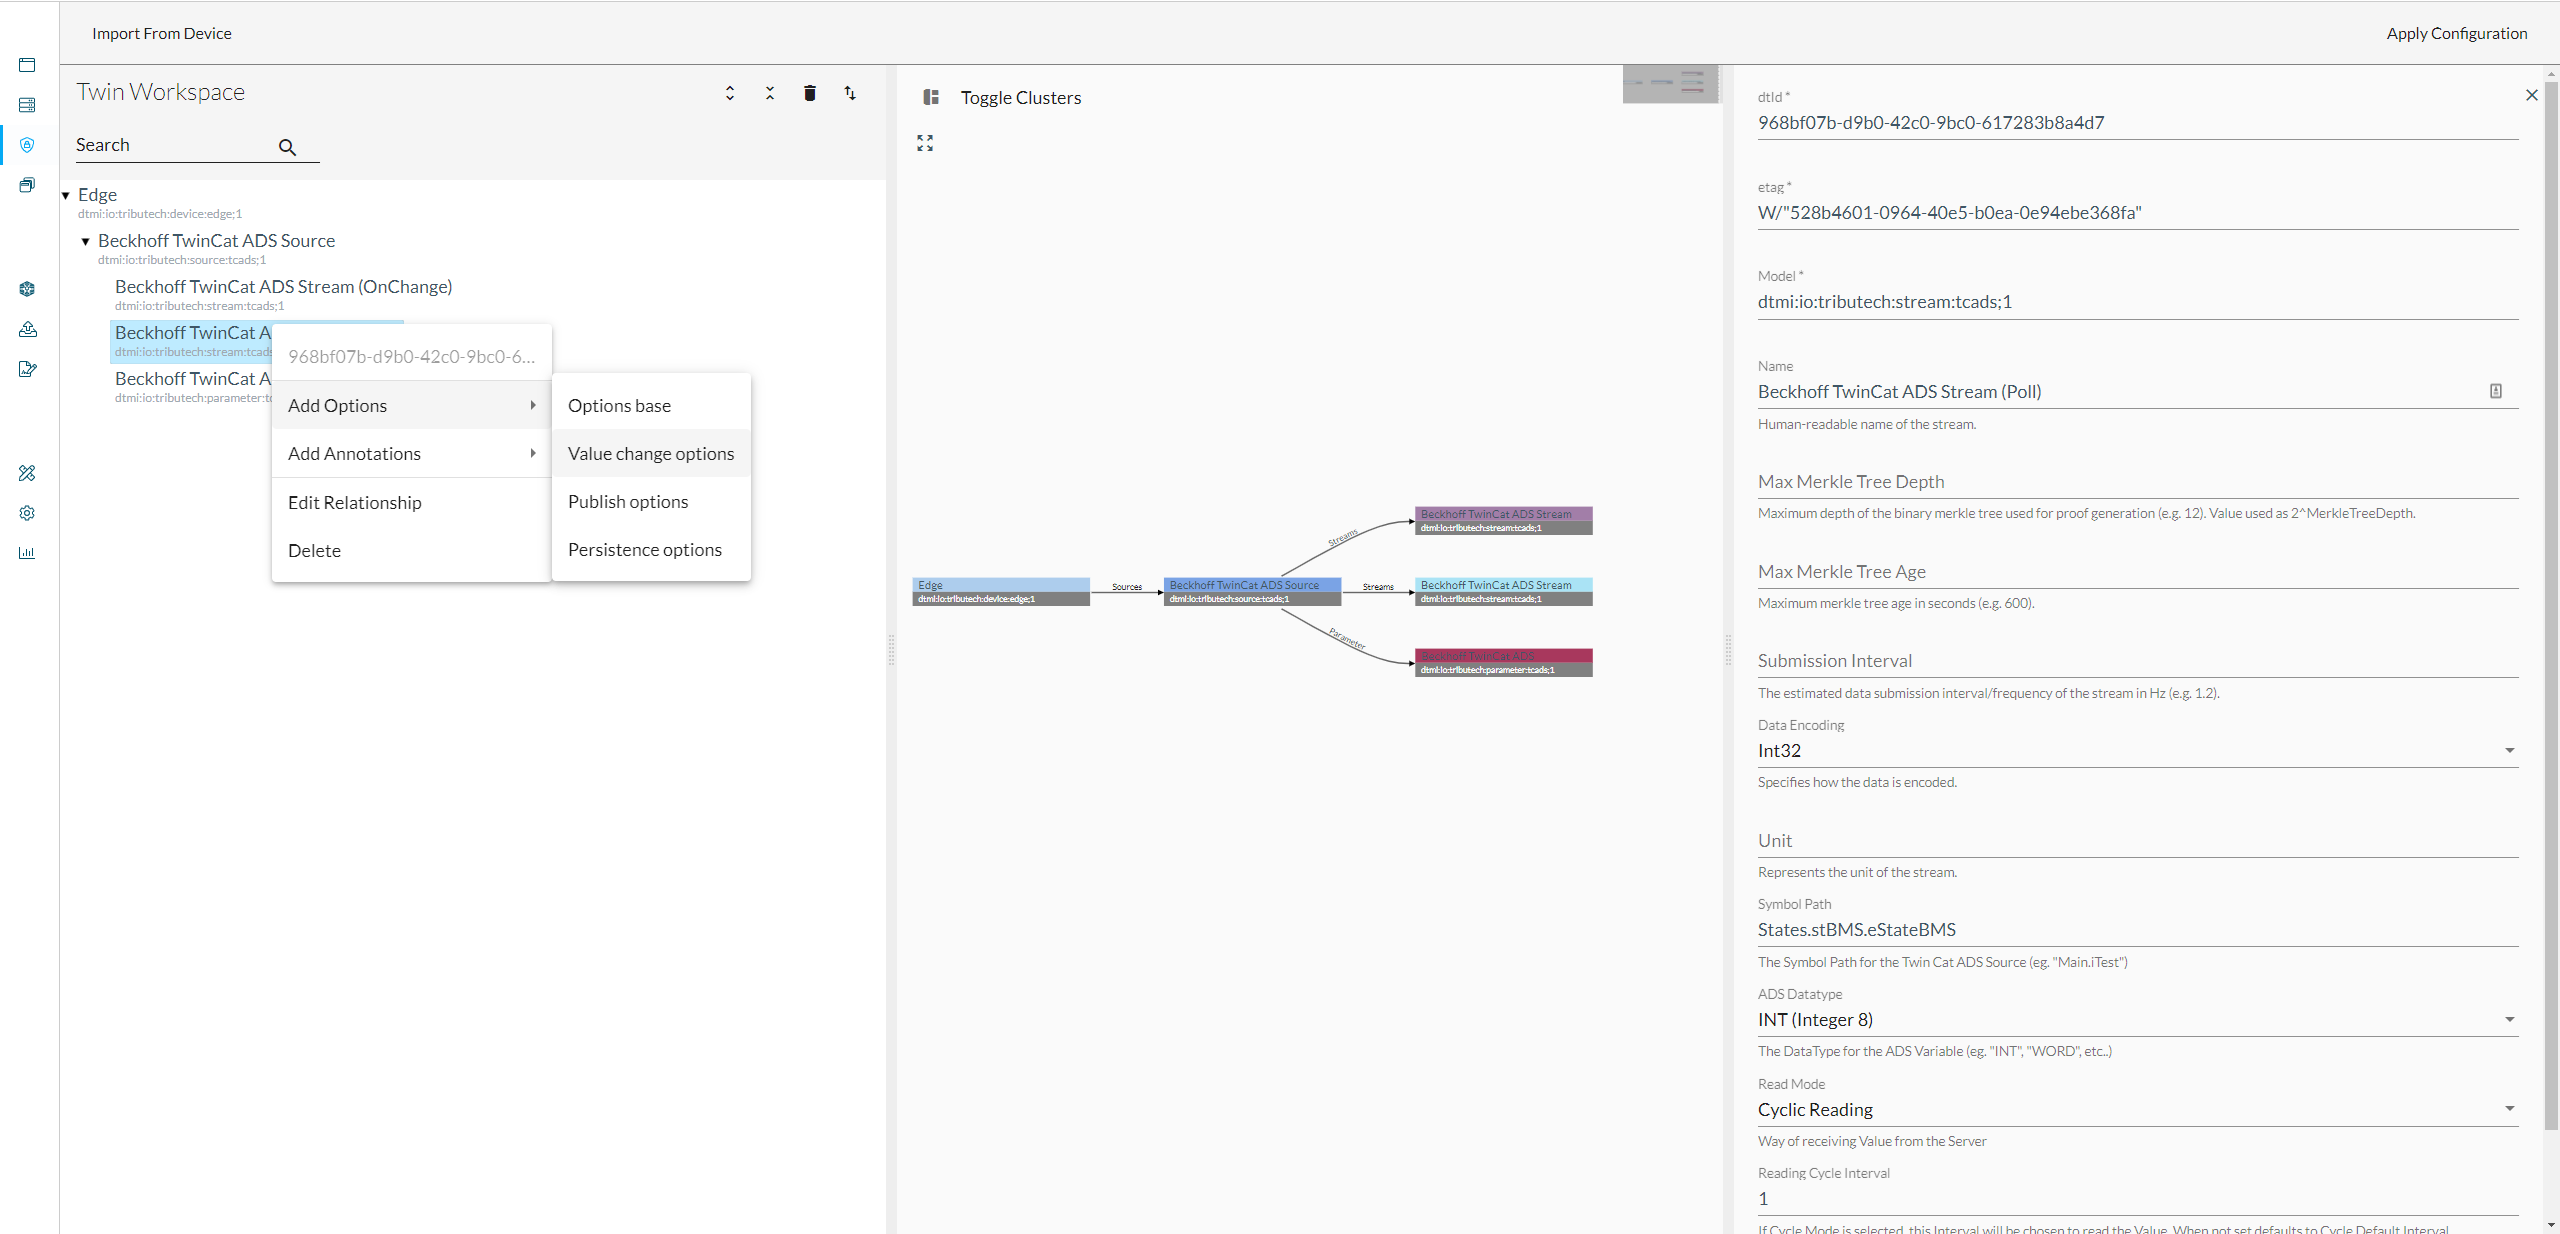The height and width of the screenshot is (1234, 2560).
Task: Click the icon at the end of Name field
Action: tap(2496, 391)
